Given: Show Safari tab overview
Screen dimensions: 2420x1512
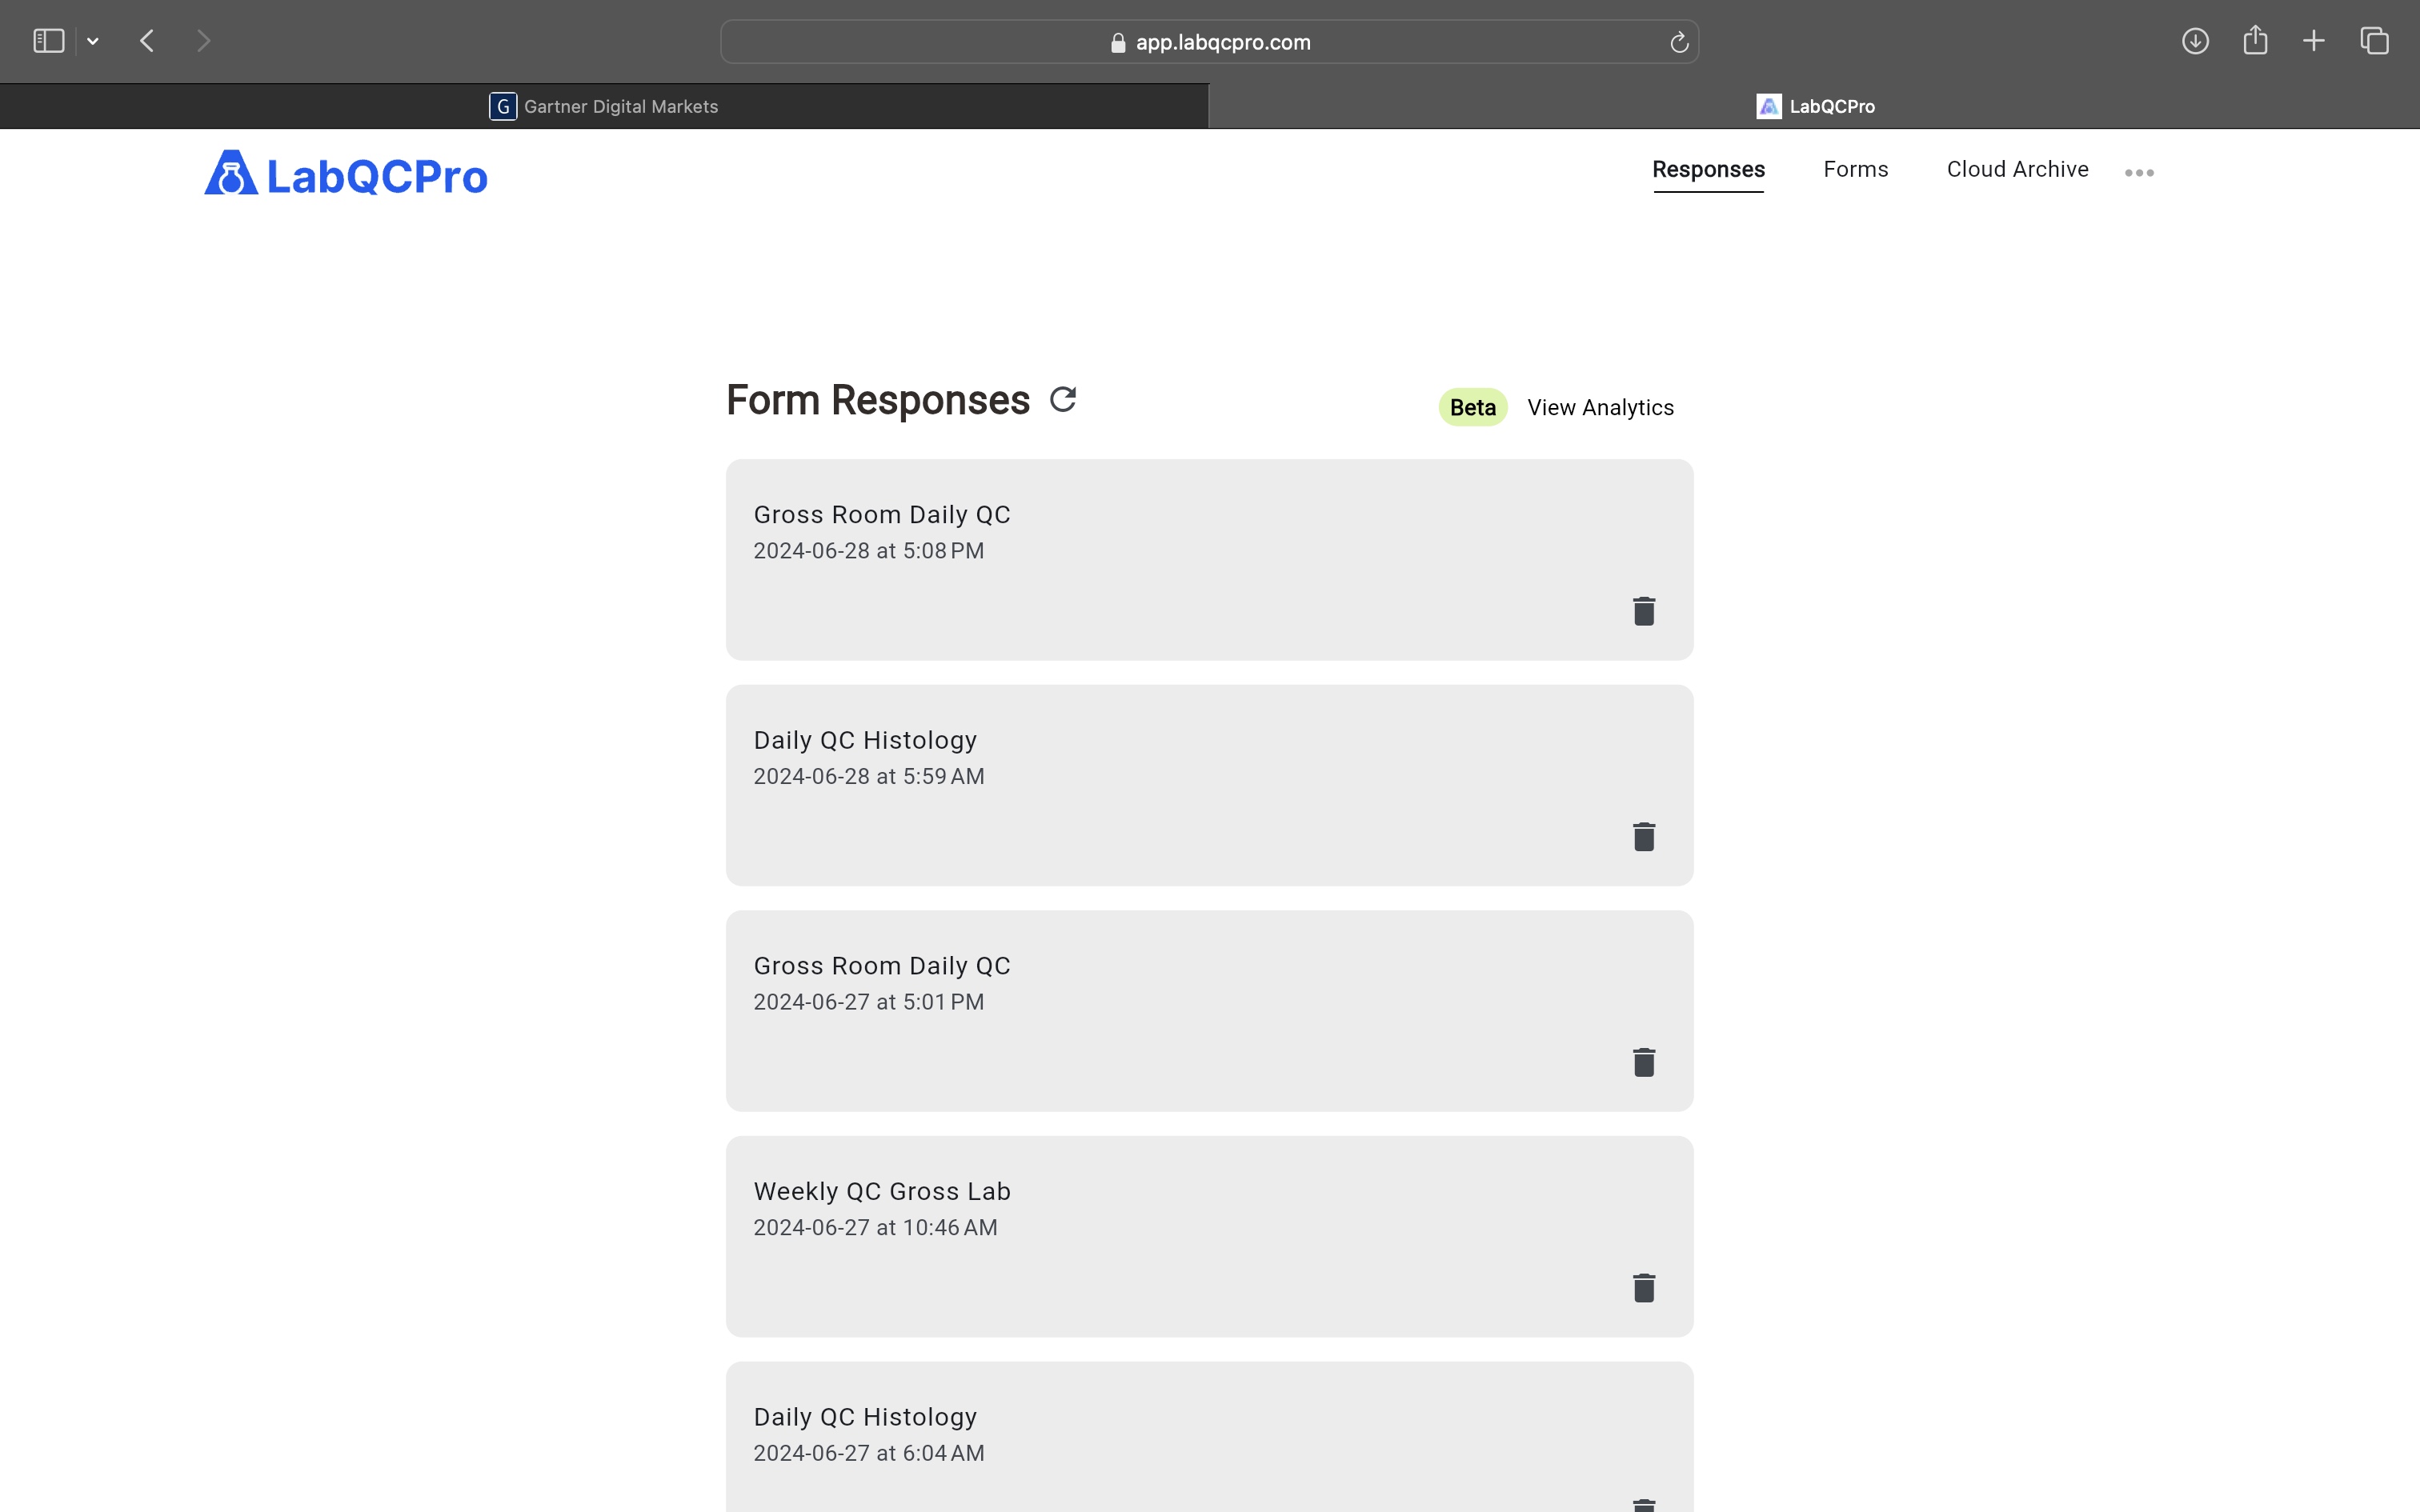Looking at the screenshot, I should (x=2374, y=41).
